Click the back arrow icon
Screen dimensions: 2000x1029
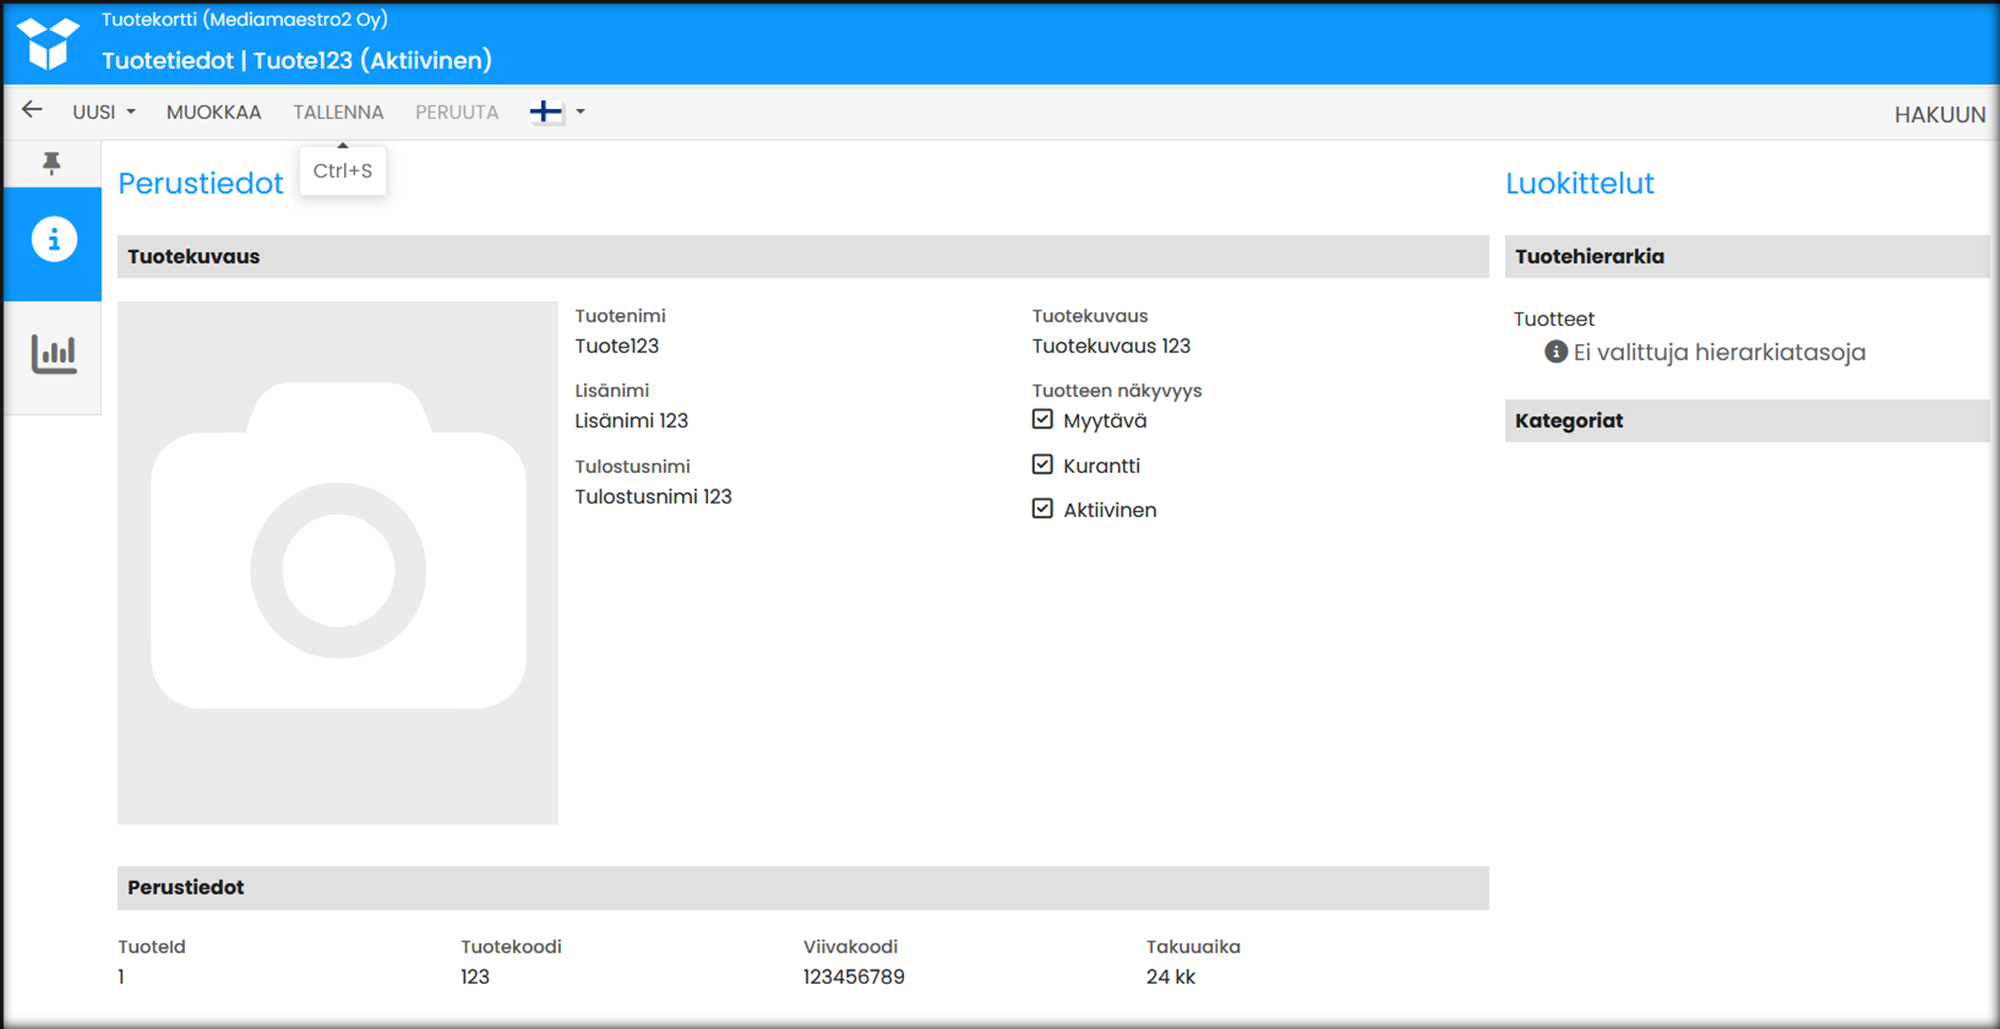(32, 111)
